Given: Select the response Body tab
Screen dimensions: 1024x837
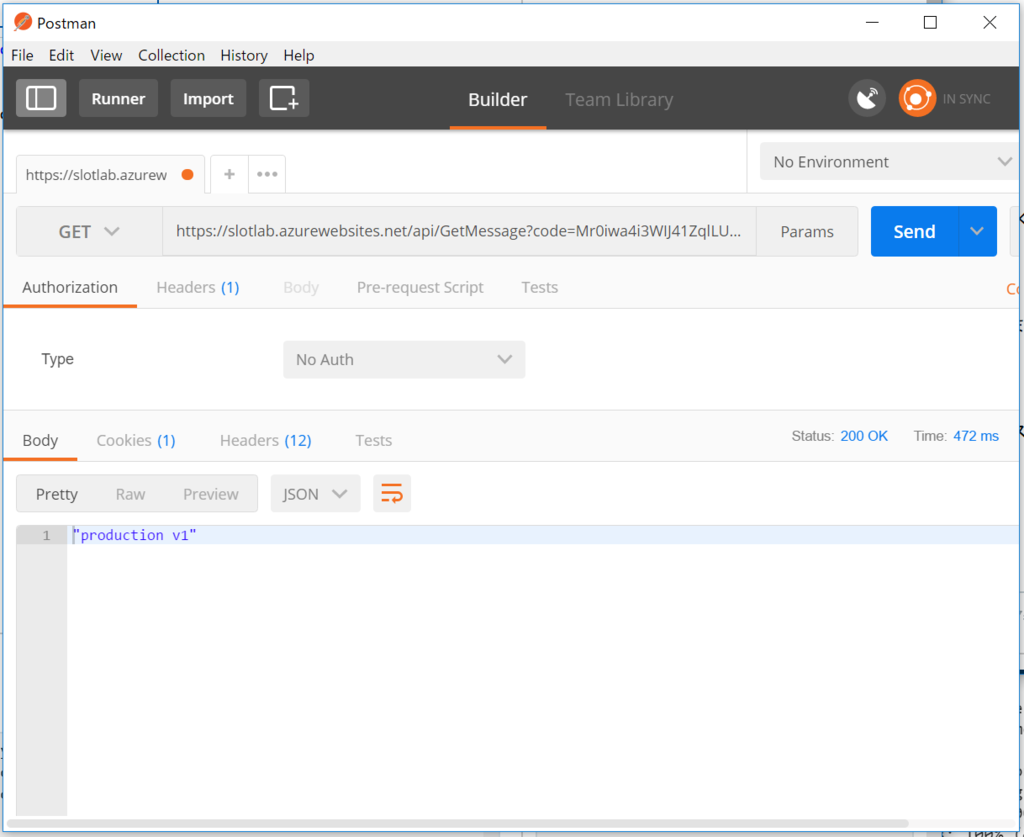Looking at the screenshot, I should tap(40, 441).
